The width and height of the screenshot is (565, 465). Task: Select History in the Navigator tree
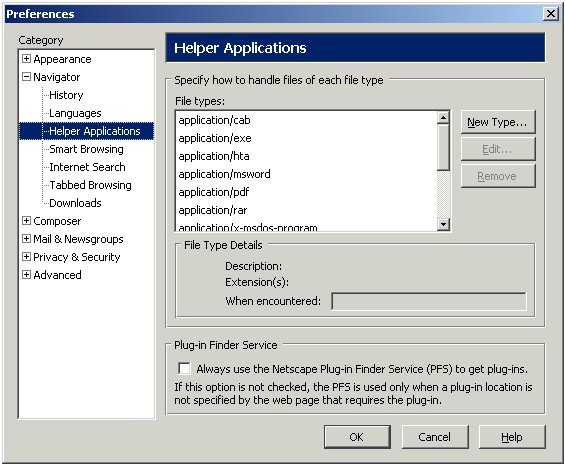66,95
